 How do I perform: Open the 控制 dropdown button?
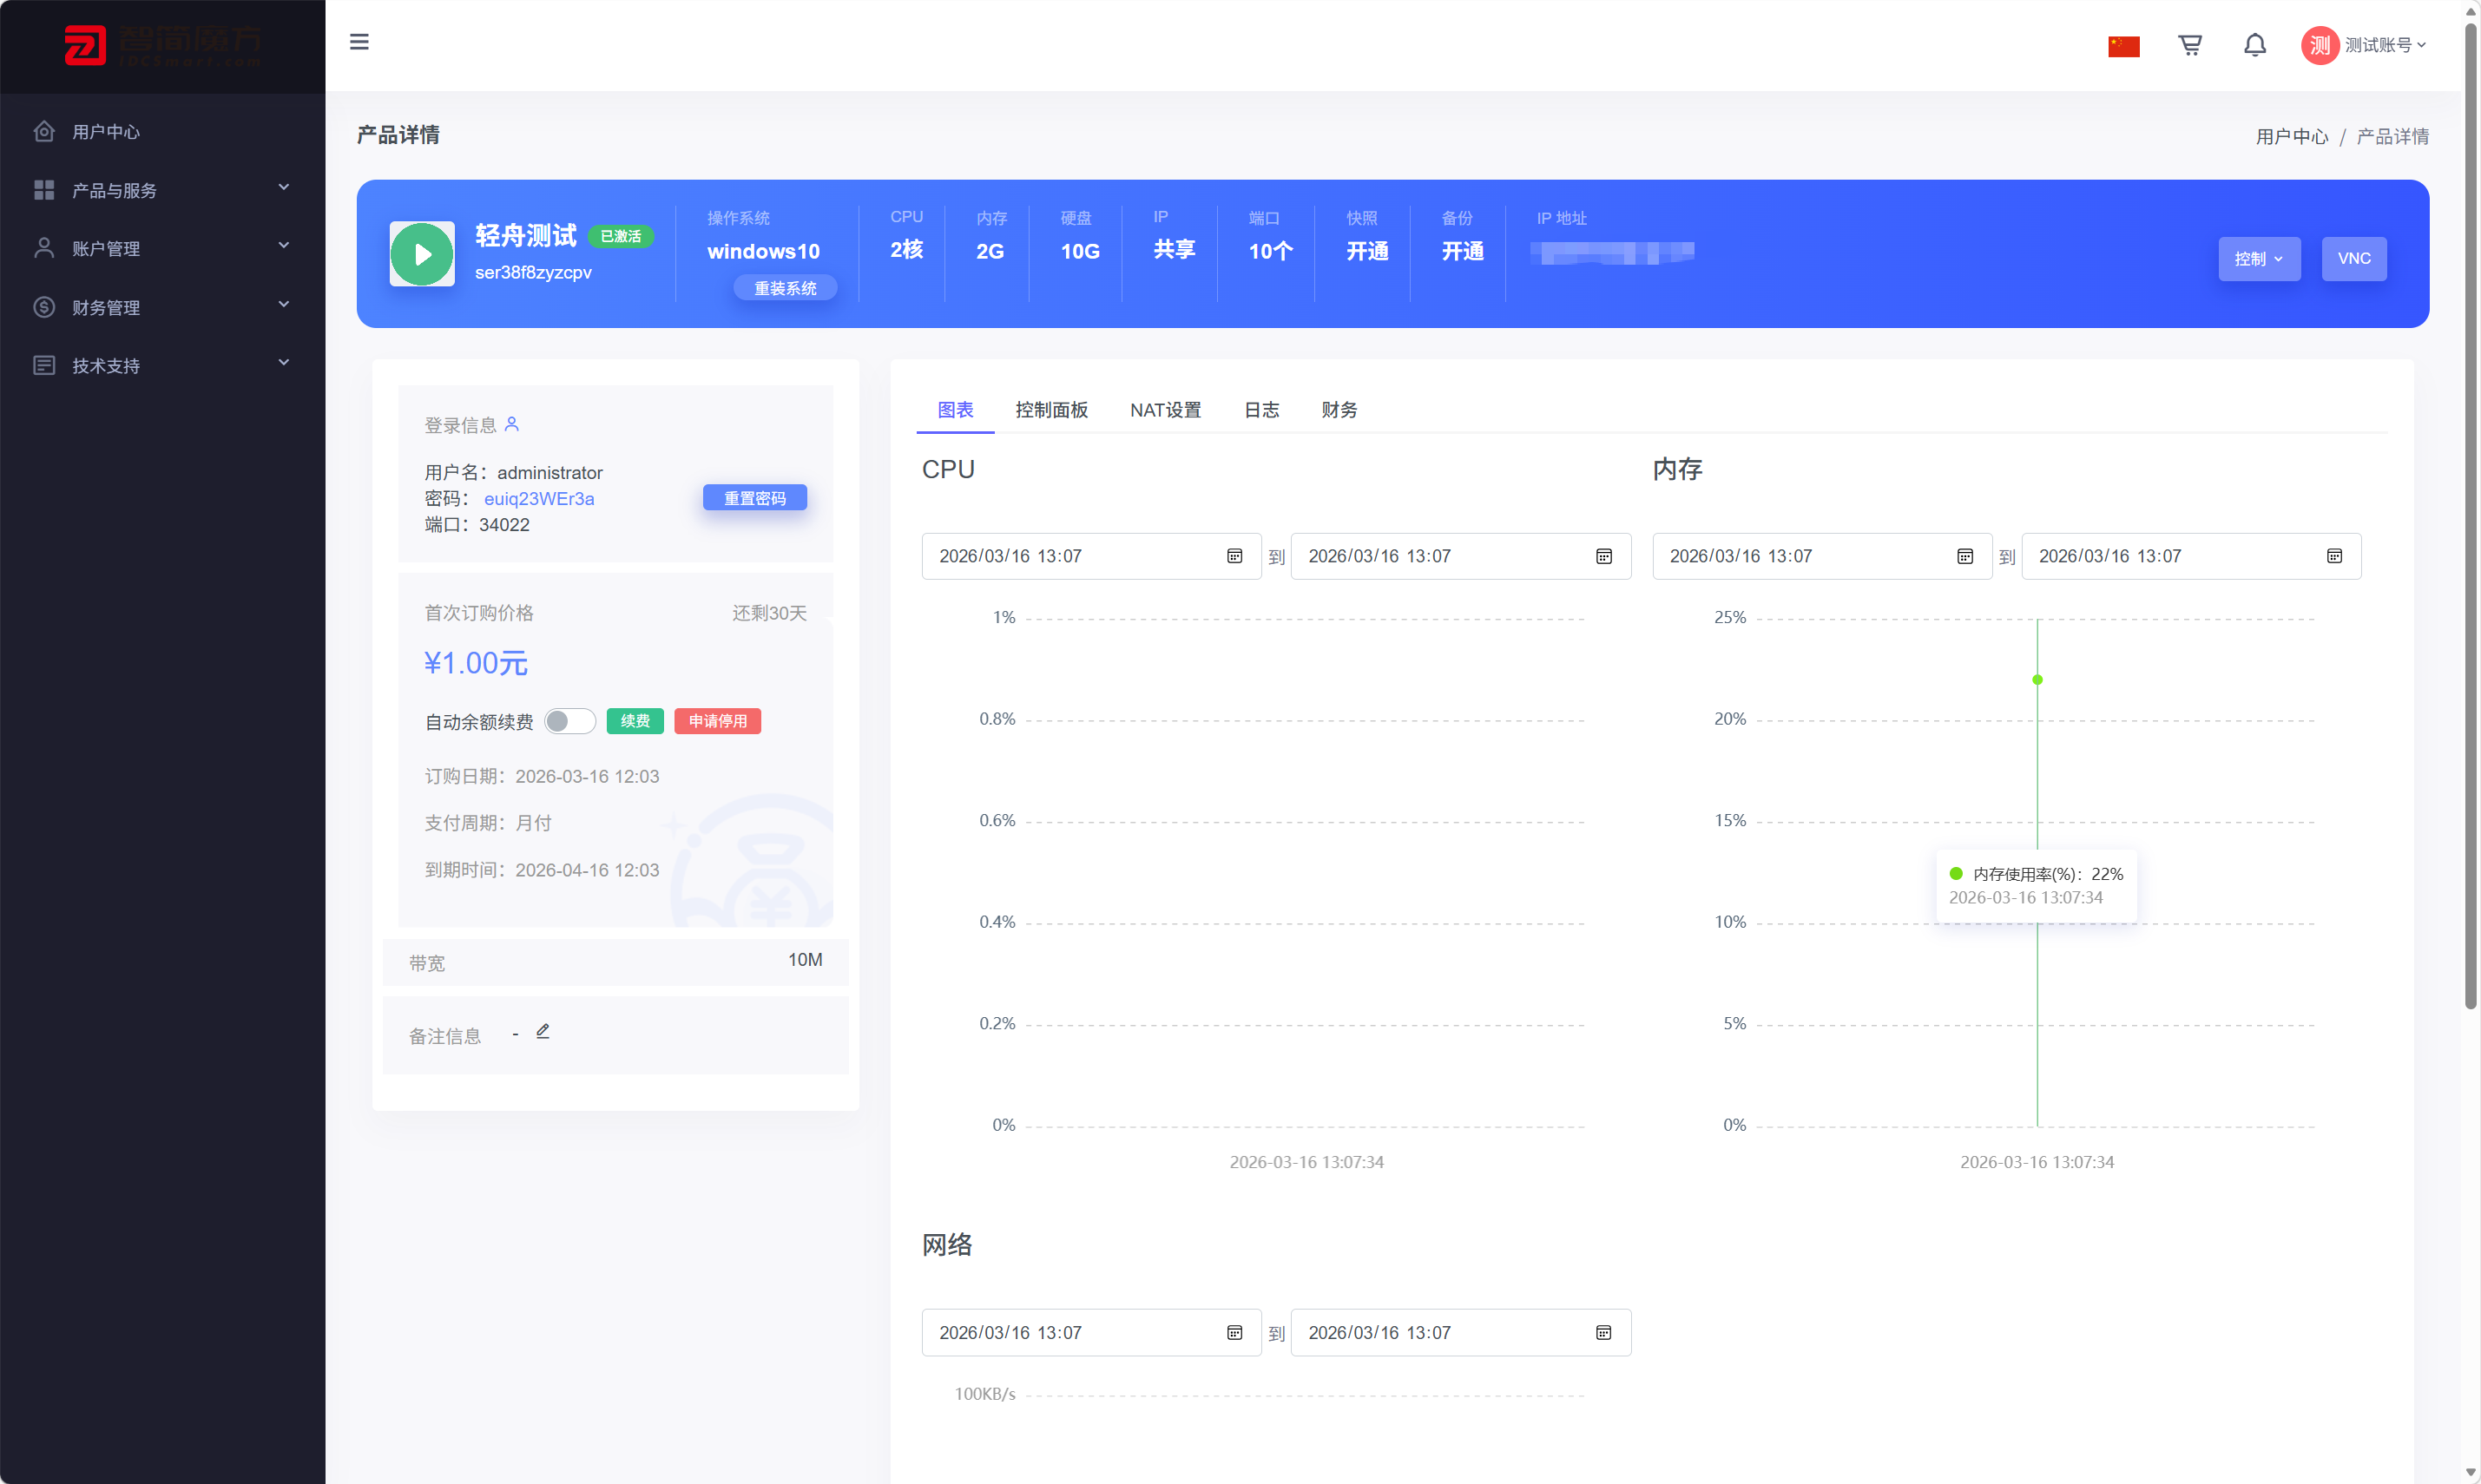pyautogui.click(x=2258, y=259)
